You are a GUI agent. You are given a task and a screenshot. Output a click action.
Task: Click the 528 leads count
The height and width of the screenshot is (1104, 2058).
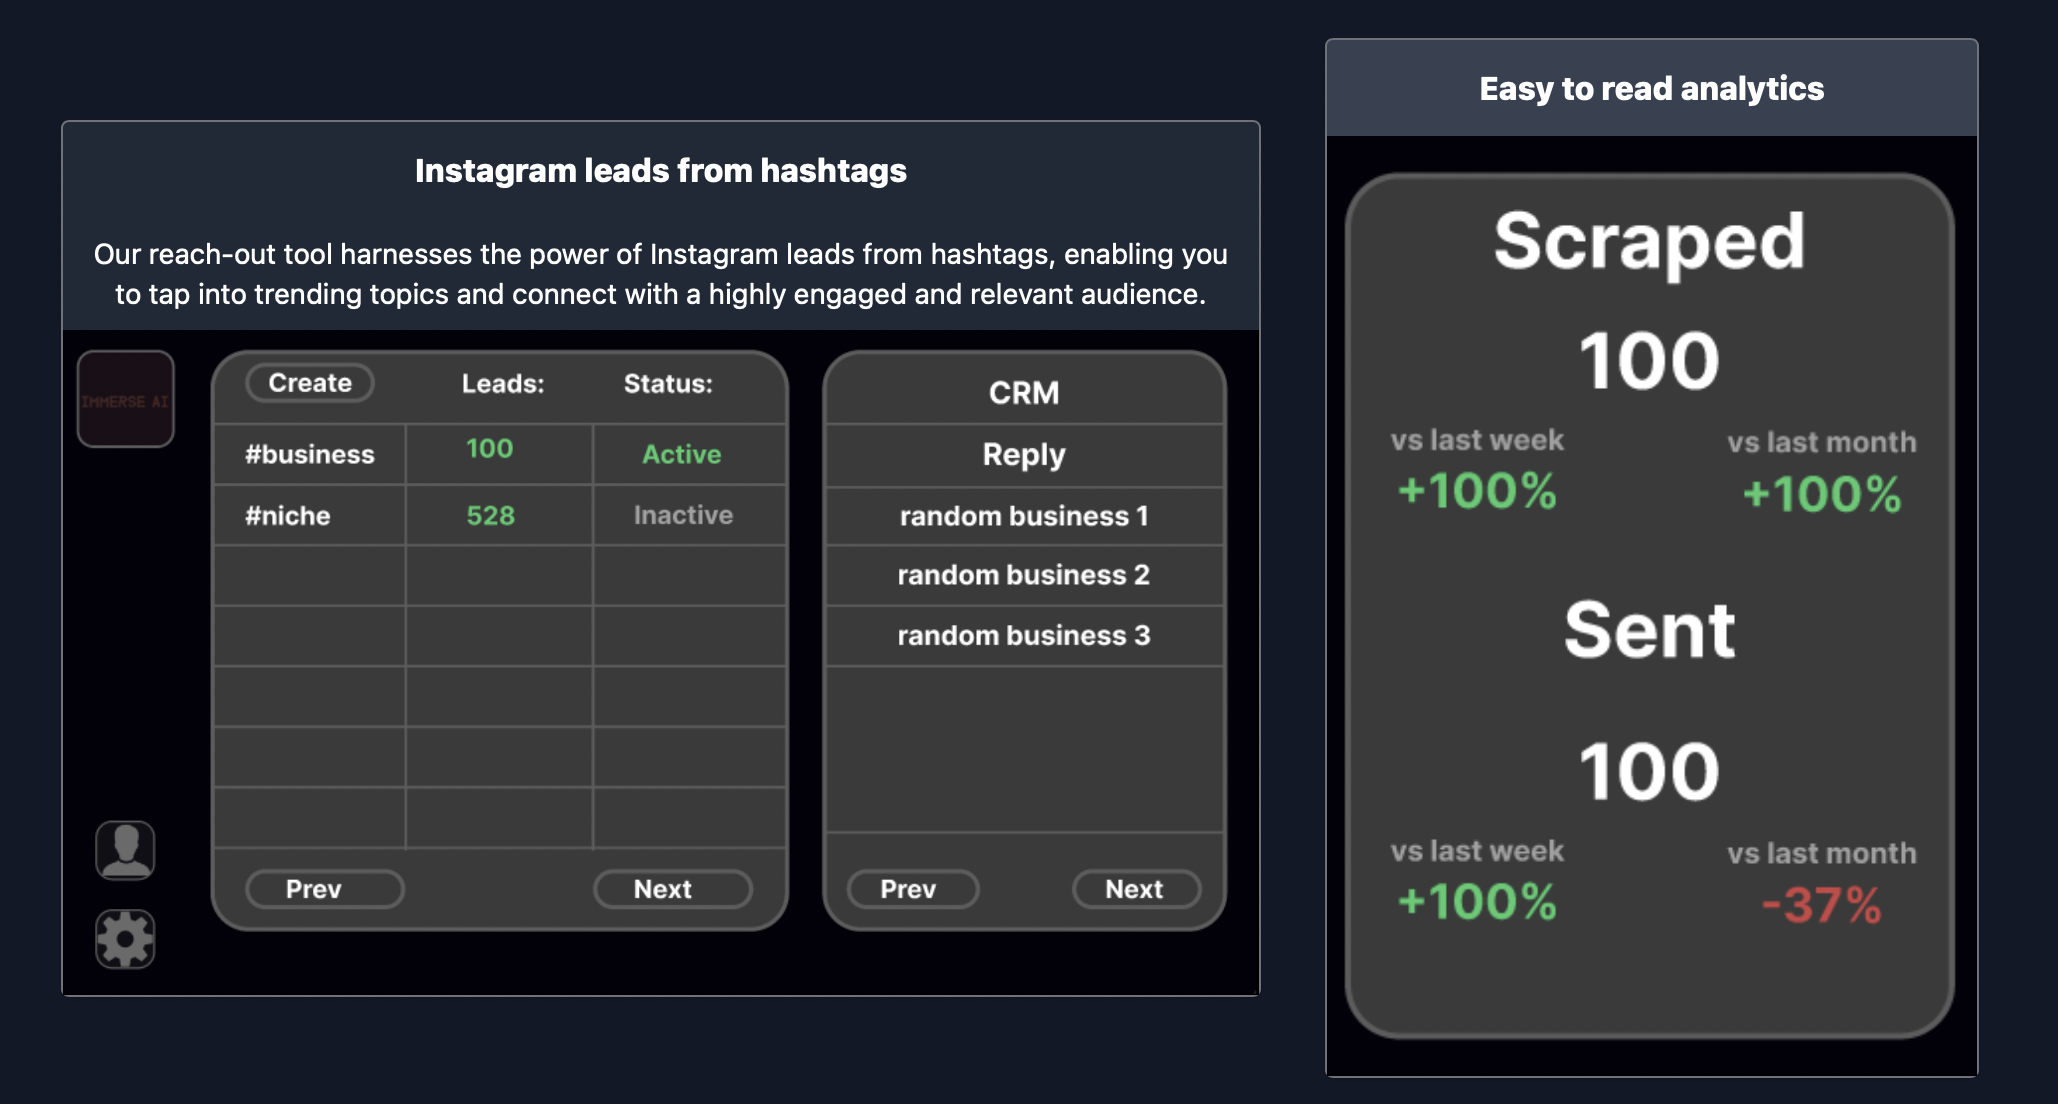(x=490, y=516)
